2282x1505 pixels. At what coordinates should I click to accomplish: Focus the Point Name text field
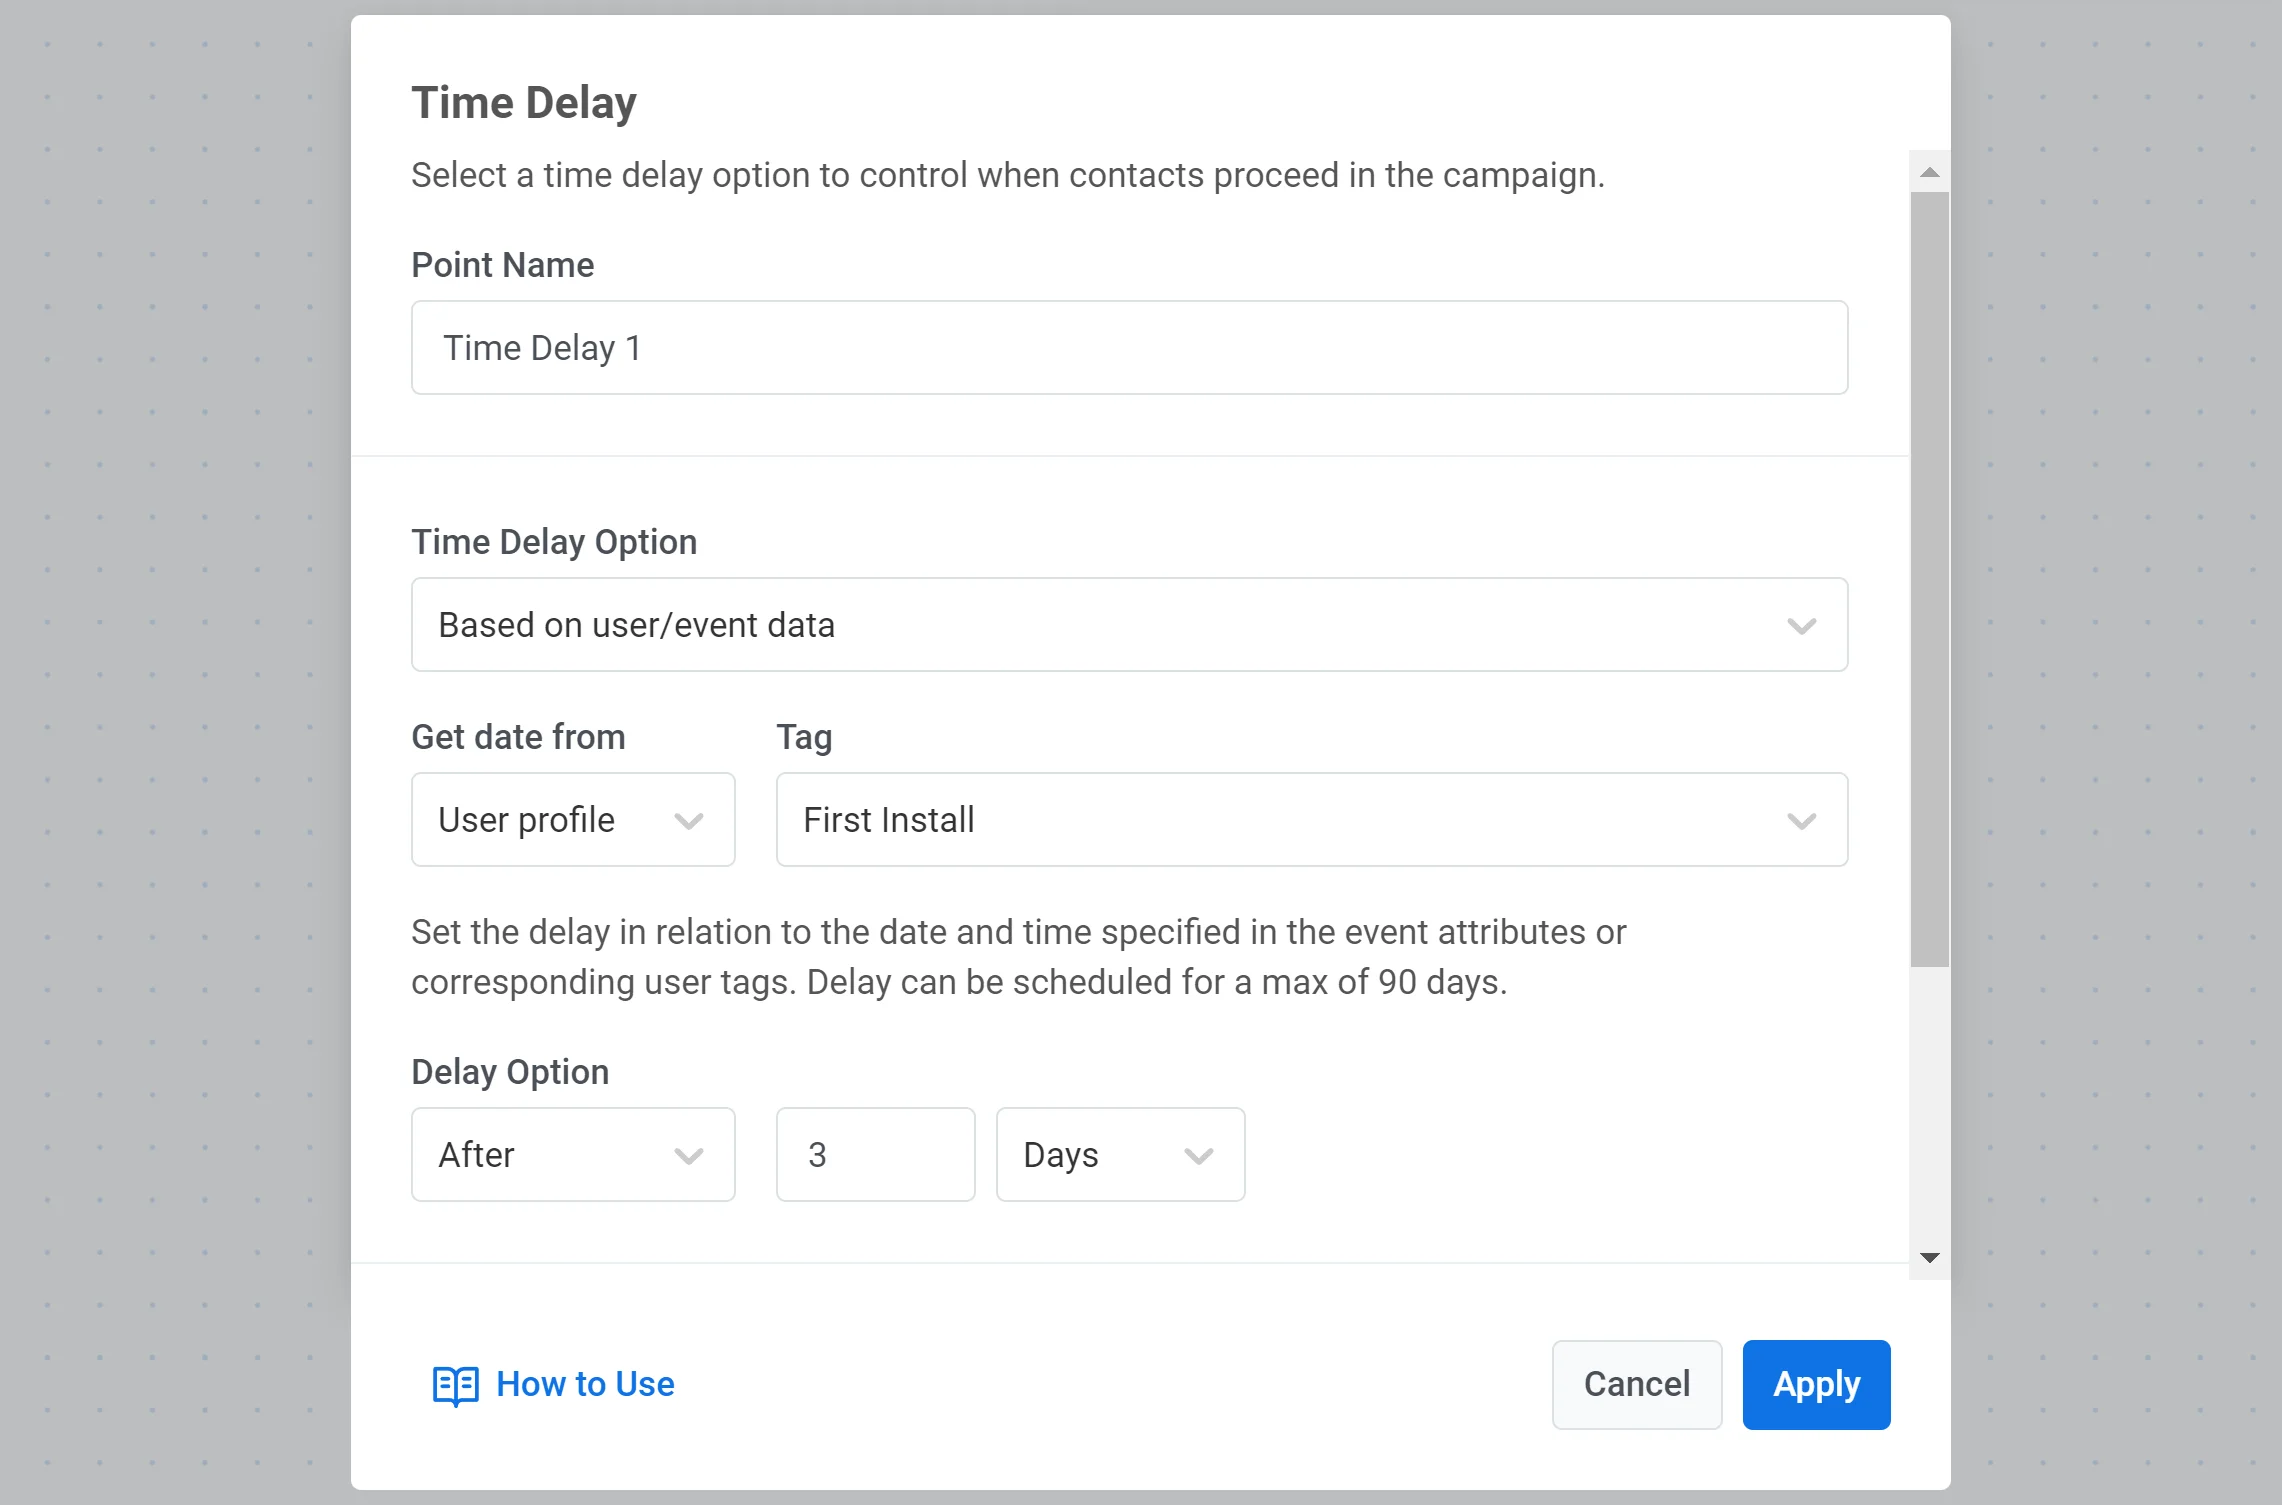(x=1128, y=348)
